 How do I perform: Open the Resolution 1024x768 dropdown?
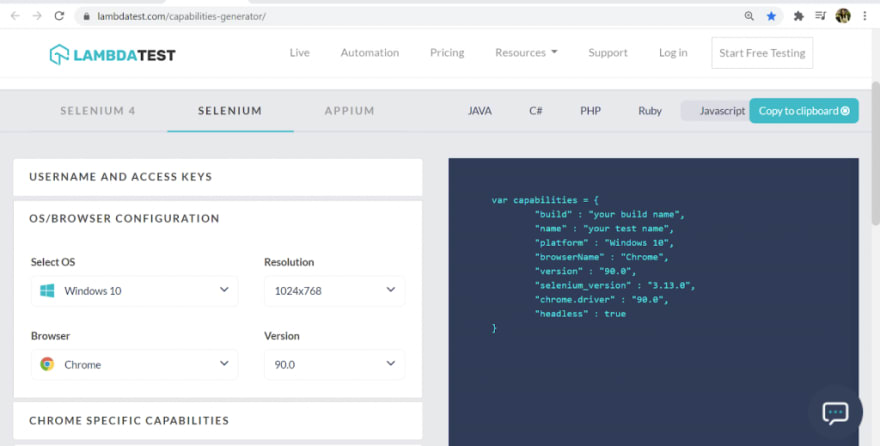pos(334,291)
